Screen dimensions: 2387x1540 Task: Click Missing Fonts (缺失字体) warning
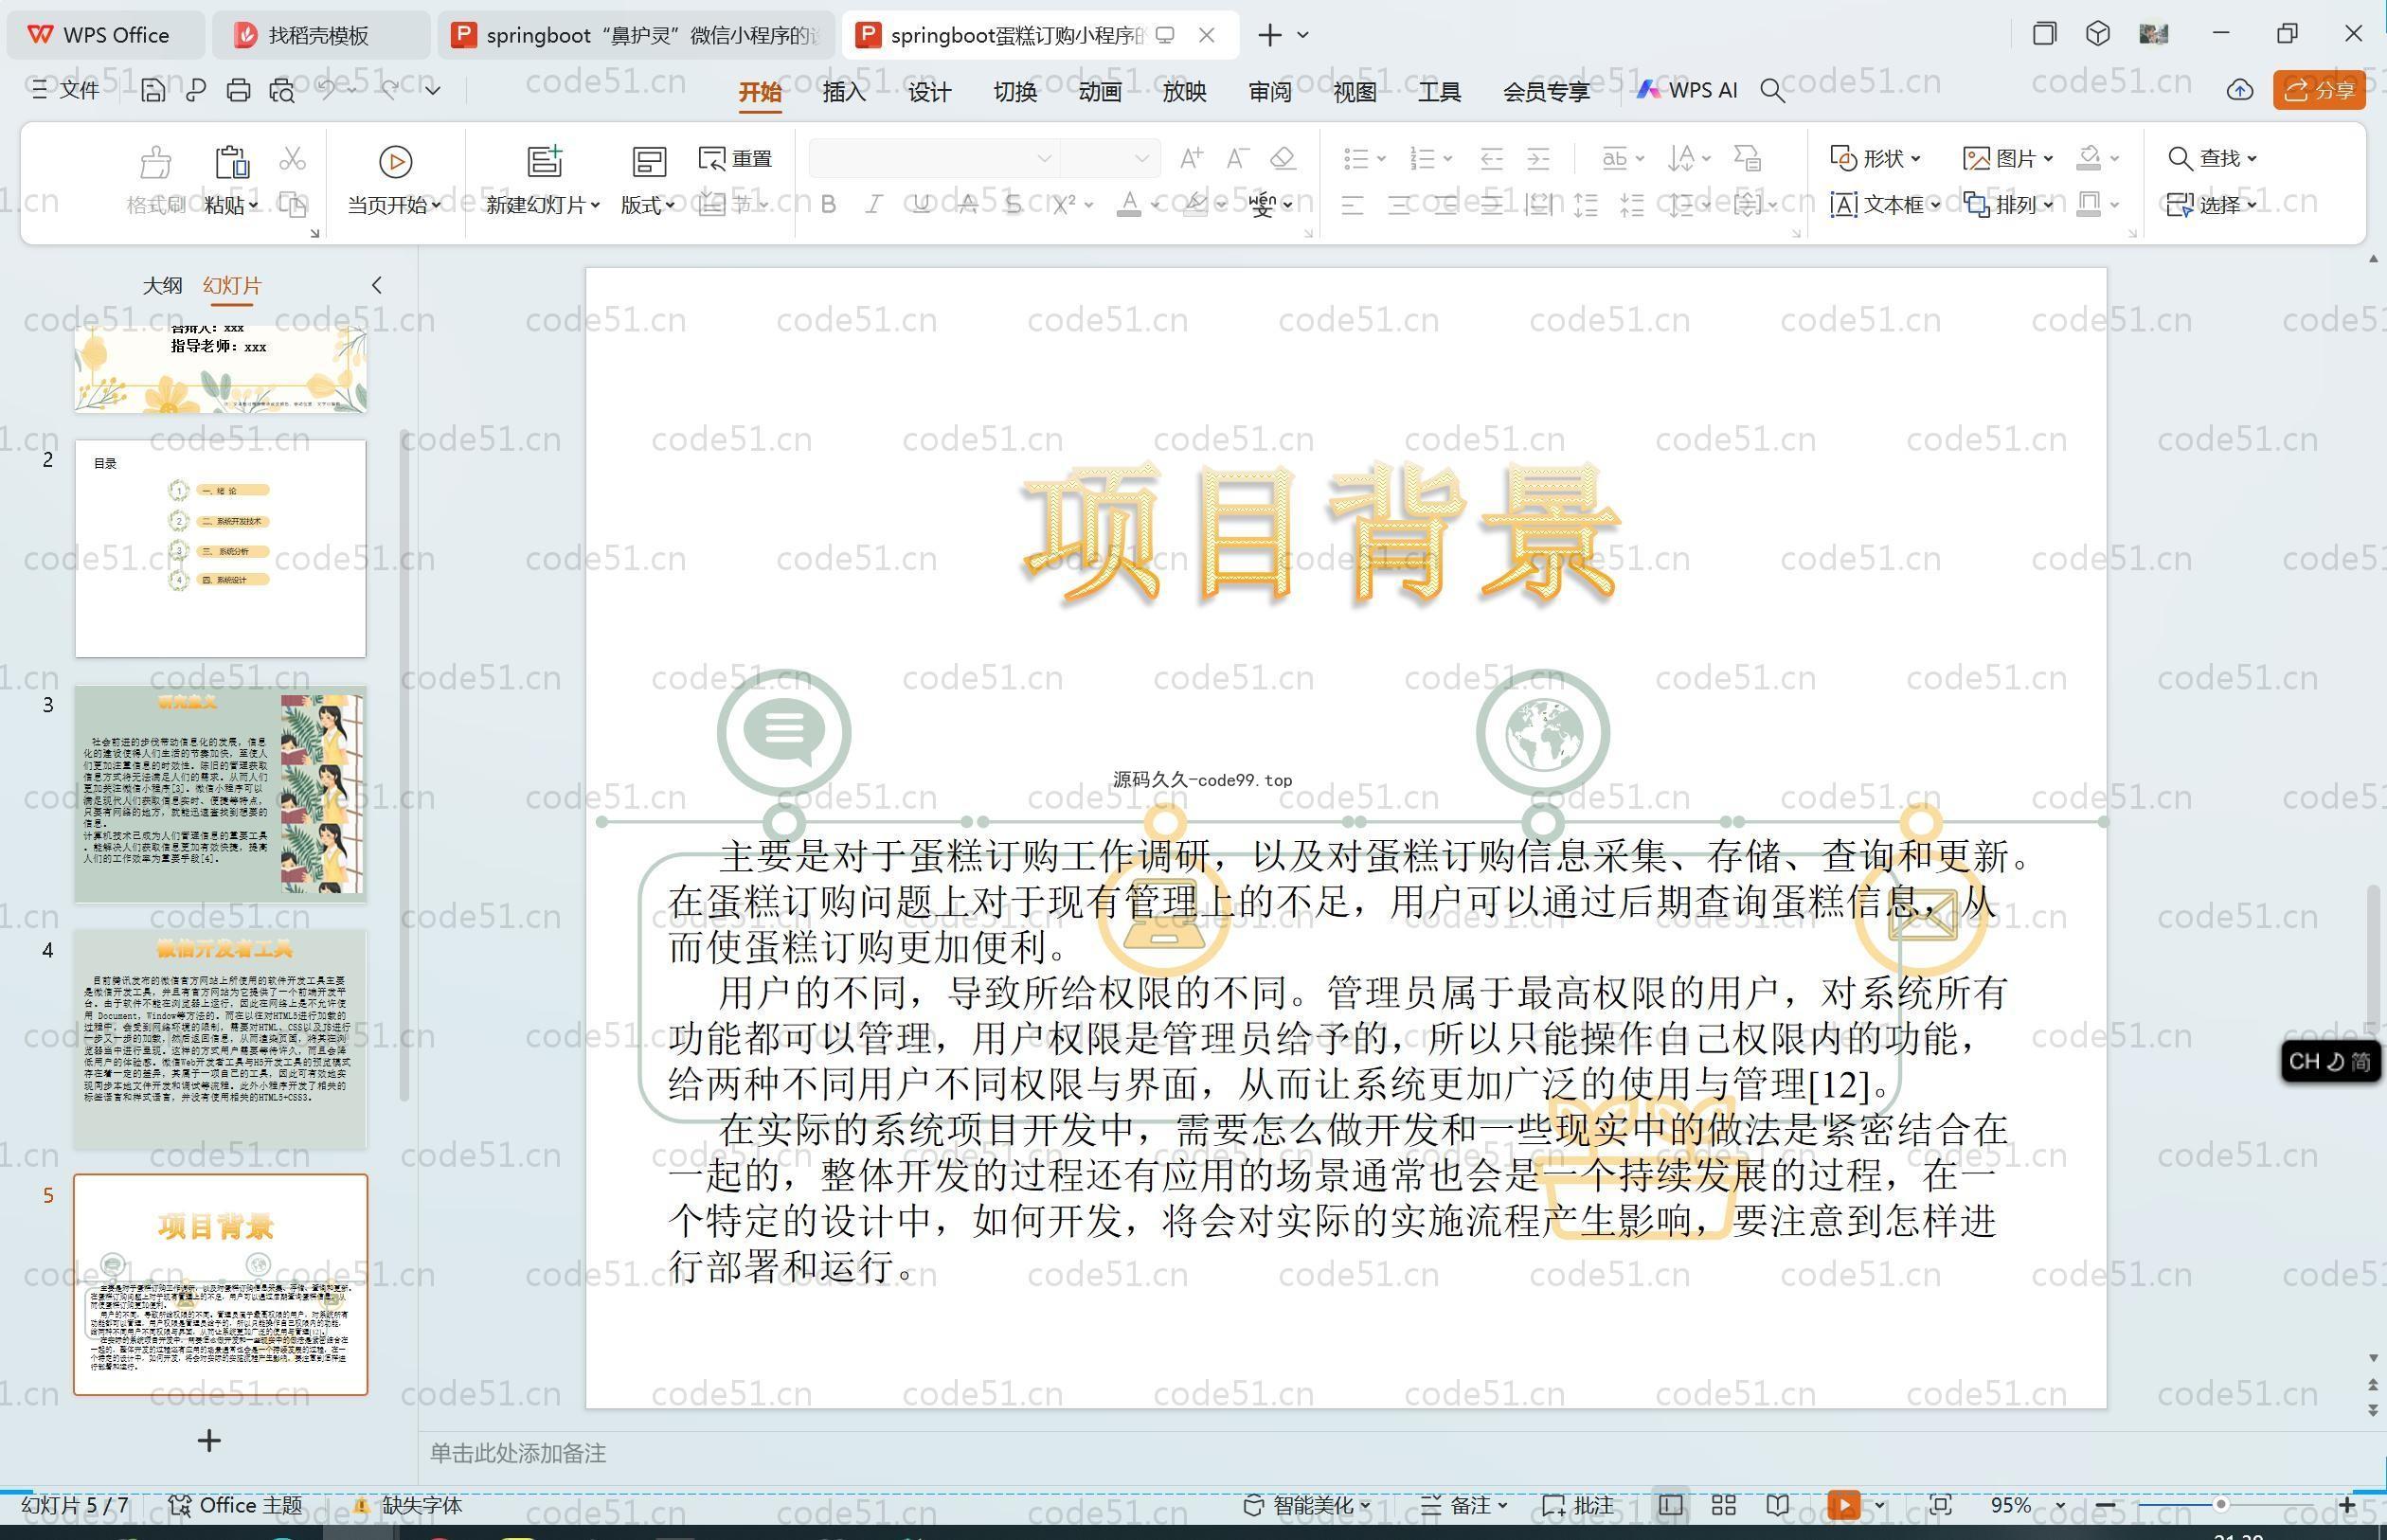407,1505
